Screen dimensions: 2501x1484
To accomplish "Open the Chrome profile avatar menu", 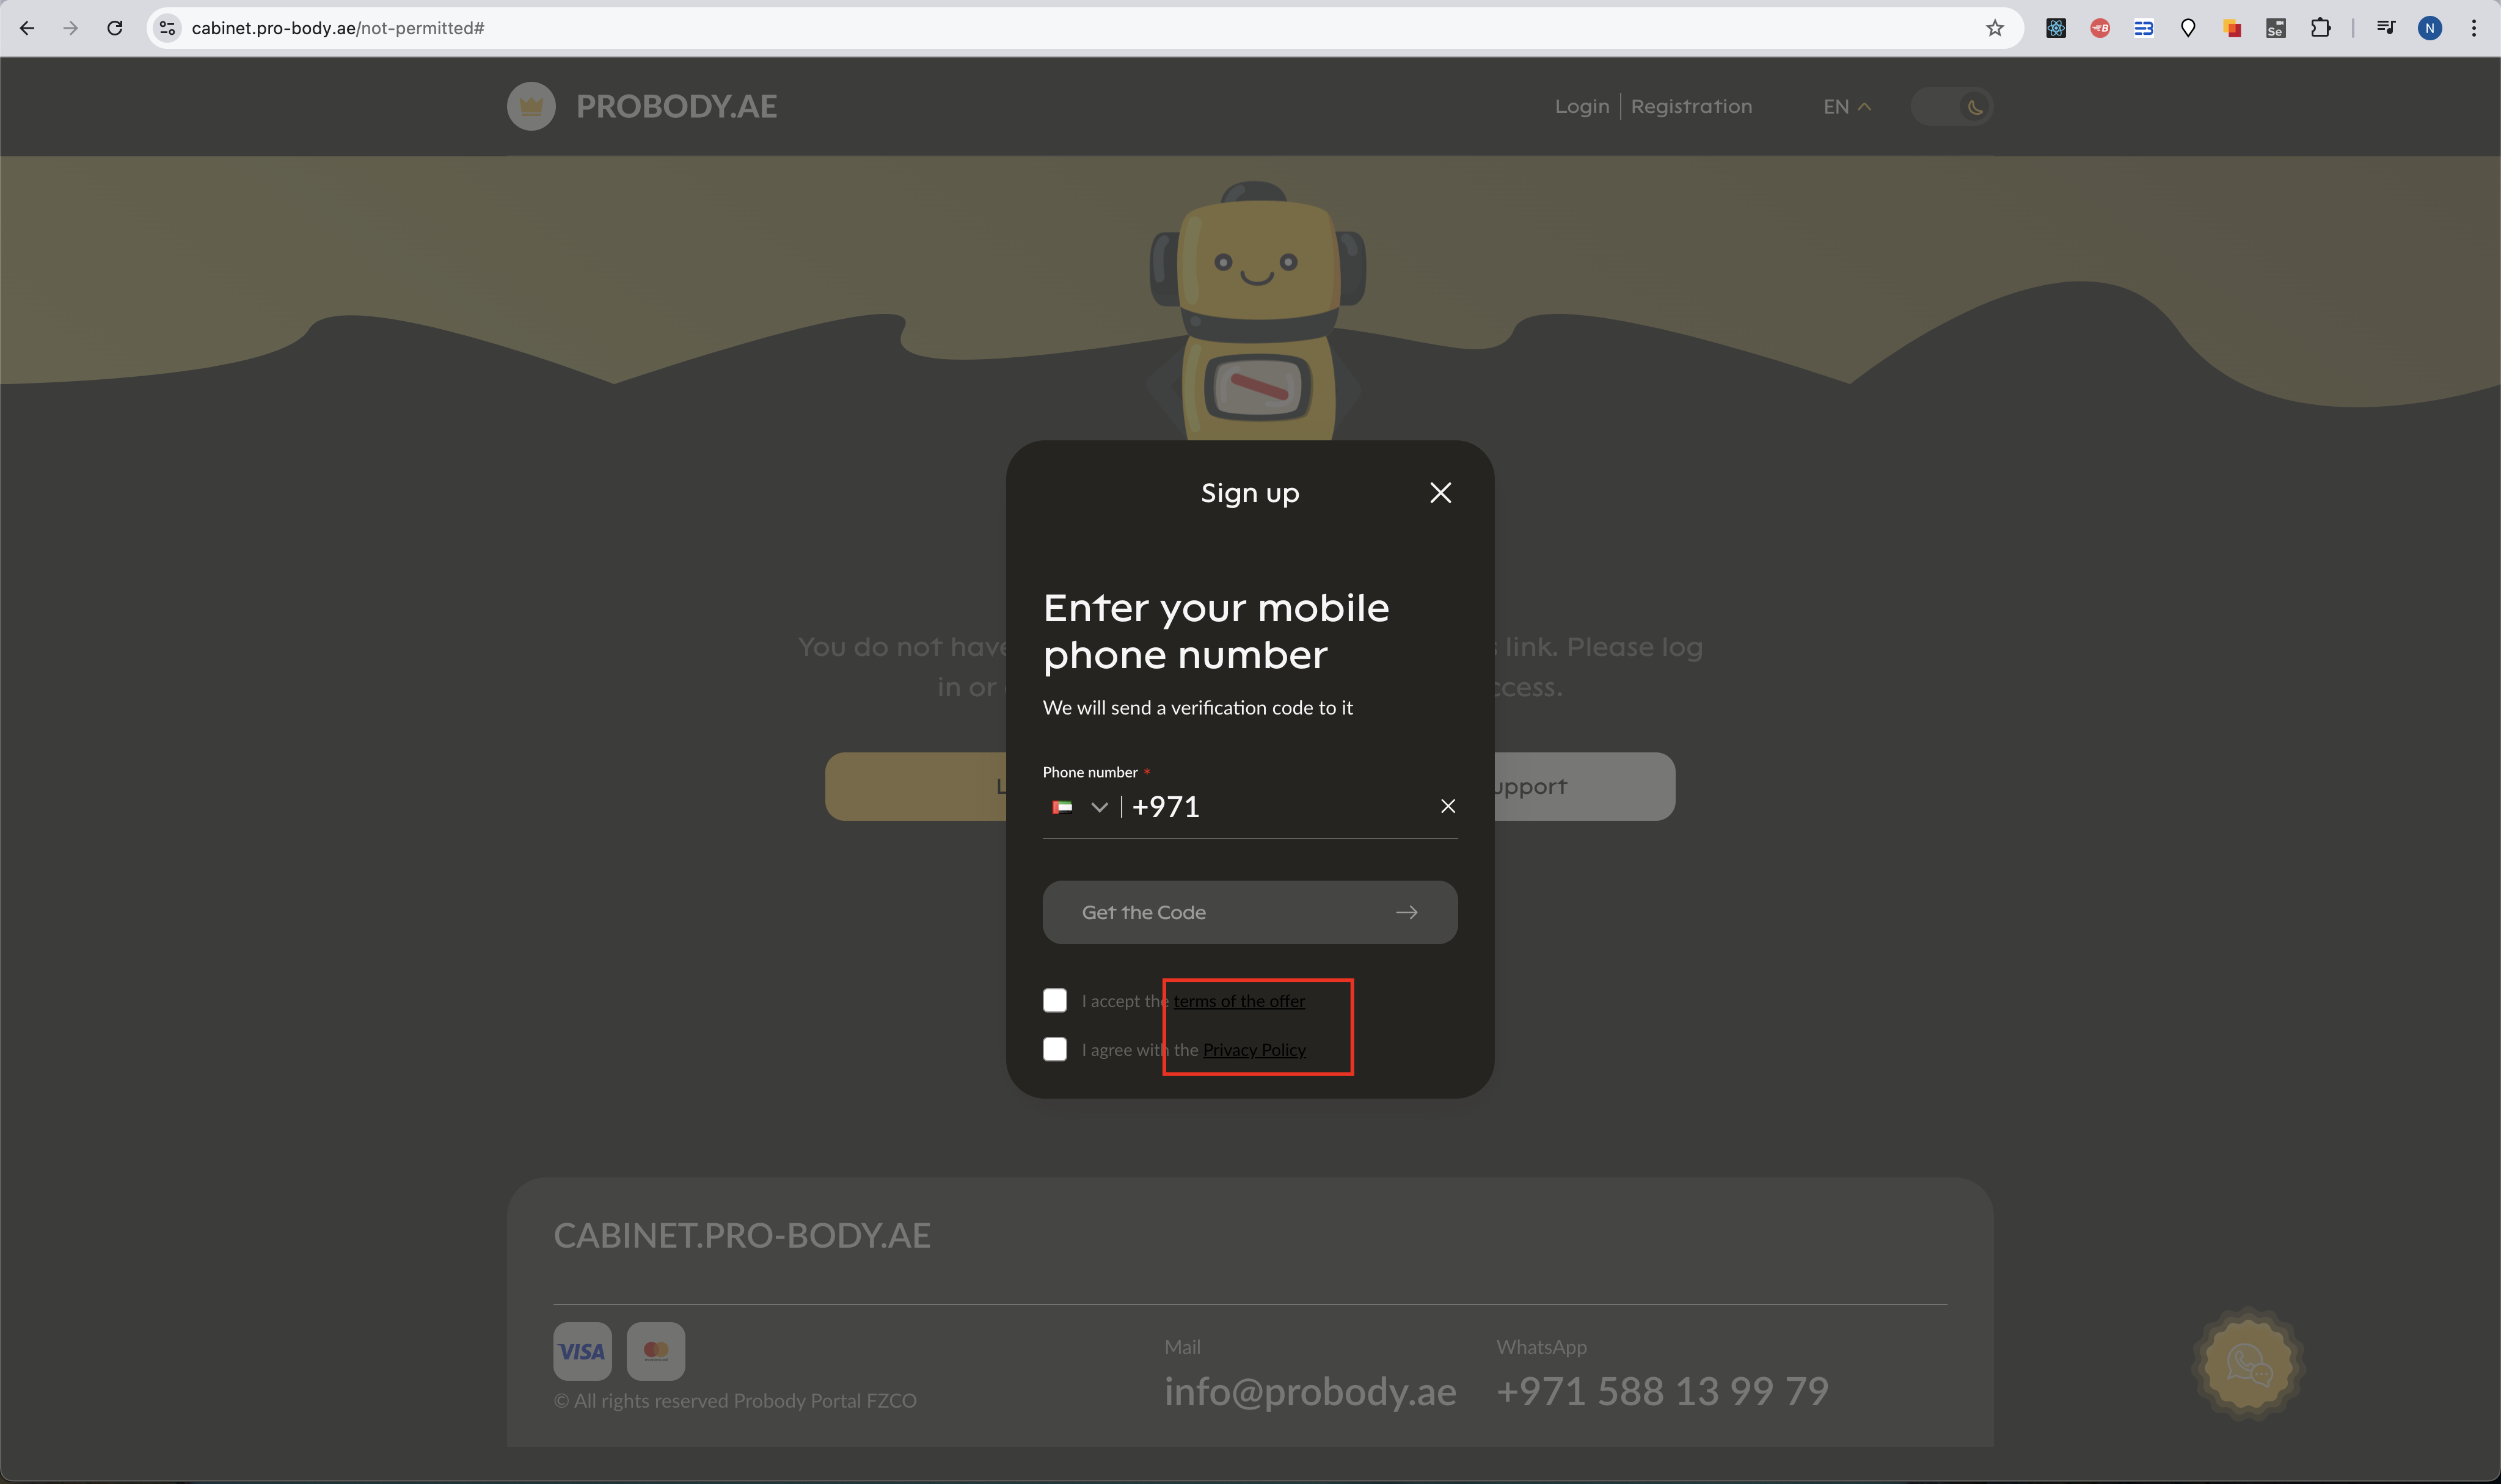I will pos(2429,28).
